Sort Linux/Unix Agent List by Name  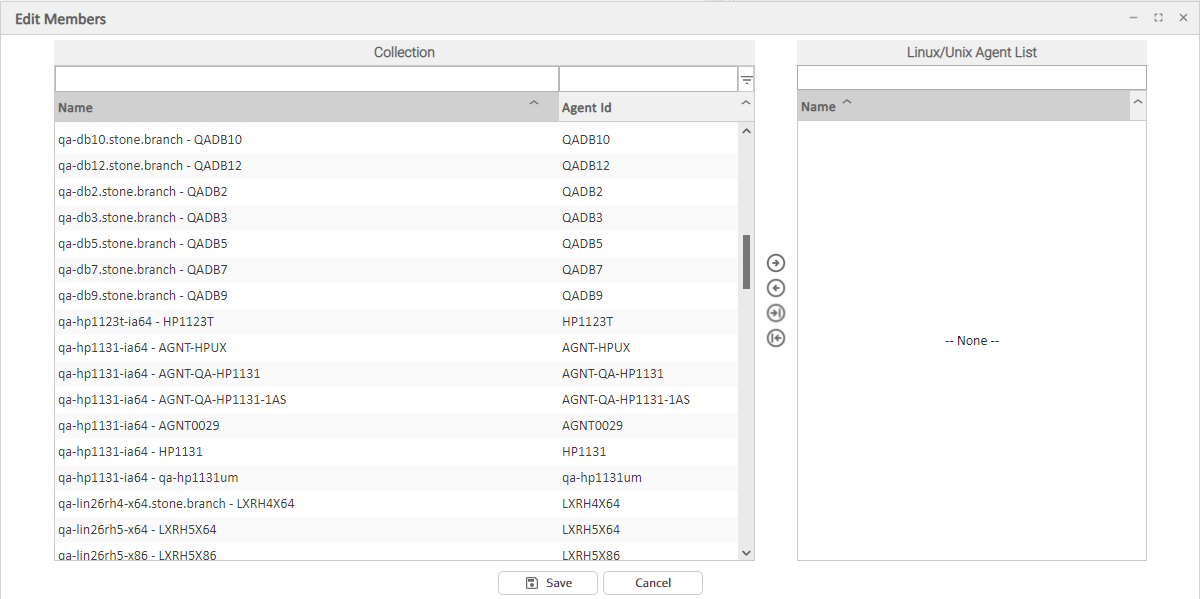coord(847,104)
